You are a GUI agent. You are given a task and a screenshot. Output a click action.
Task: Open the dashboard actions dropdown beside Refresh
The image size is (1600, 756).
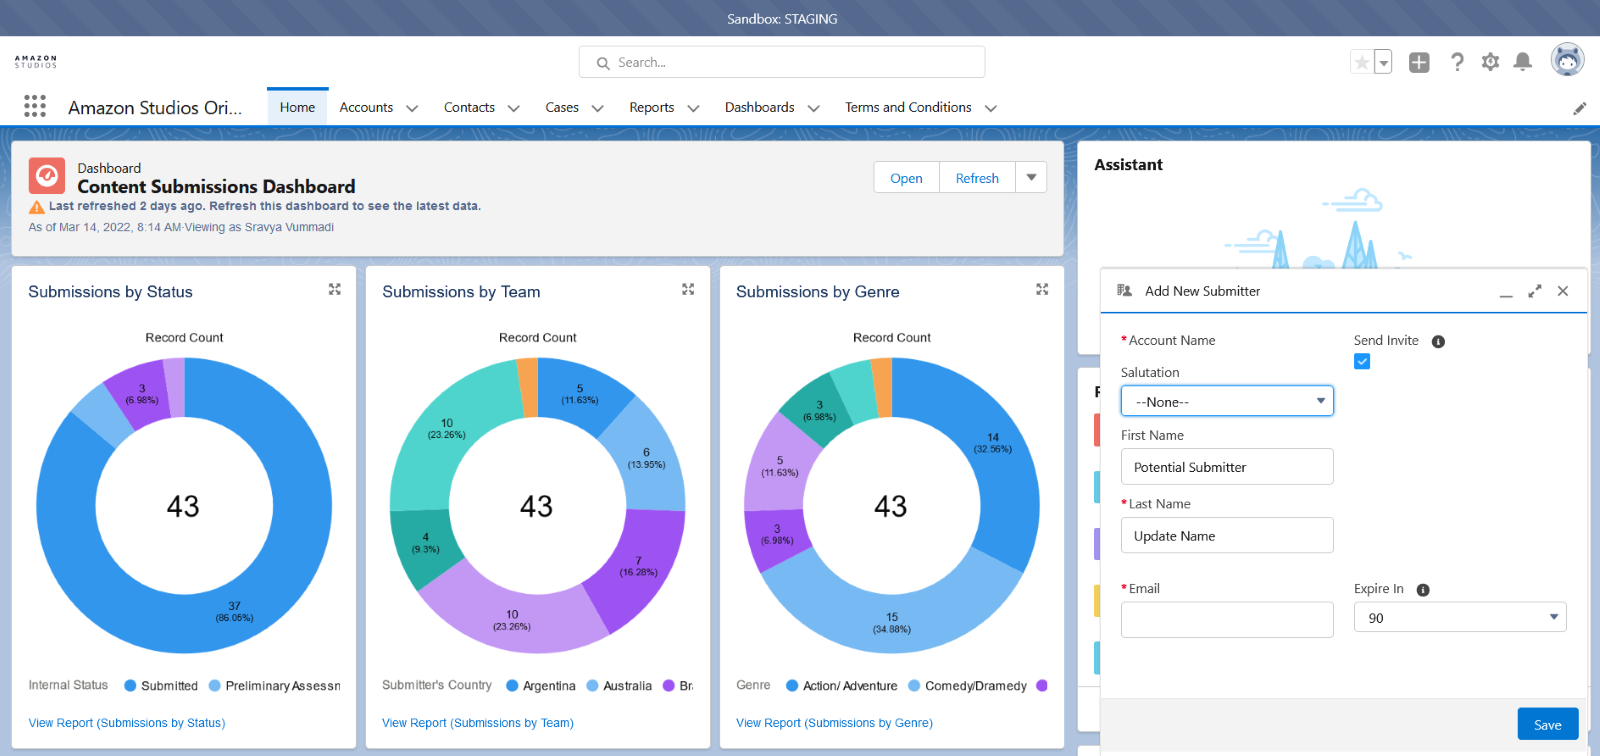pyautogui.click(x=1031, y=177)
